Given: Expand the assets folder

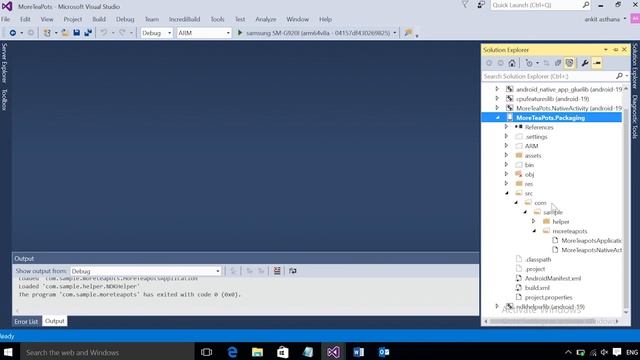Looking at the screenshot, I should [x=506, y=155].
